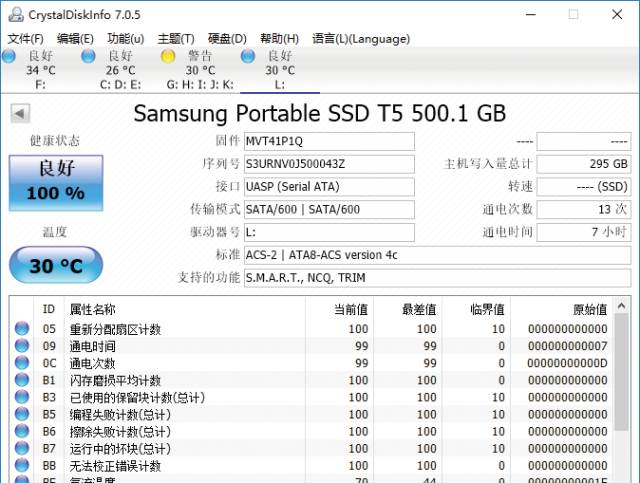Click the status orb for attribute BB
640x483 pixels.
click(21, 466)
